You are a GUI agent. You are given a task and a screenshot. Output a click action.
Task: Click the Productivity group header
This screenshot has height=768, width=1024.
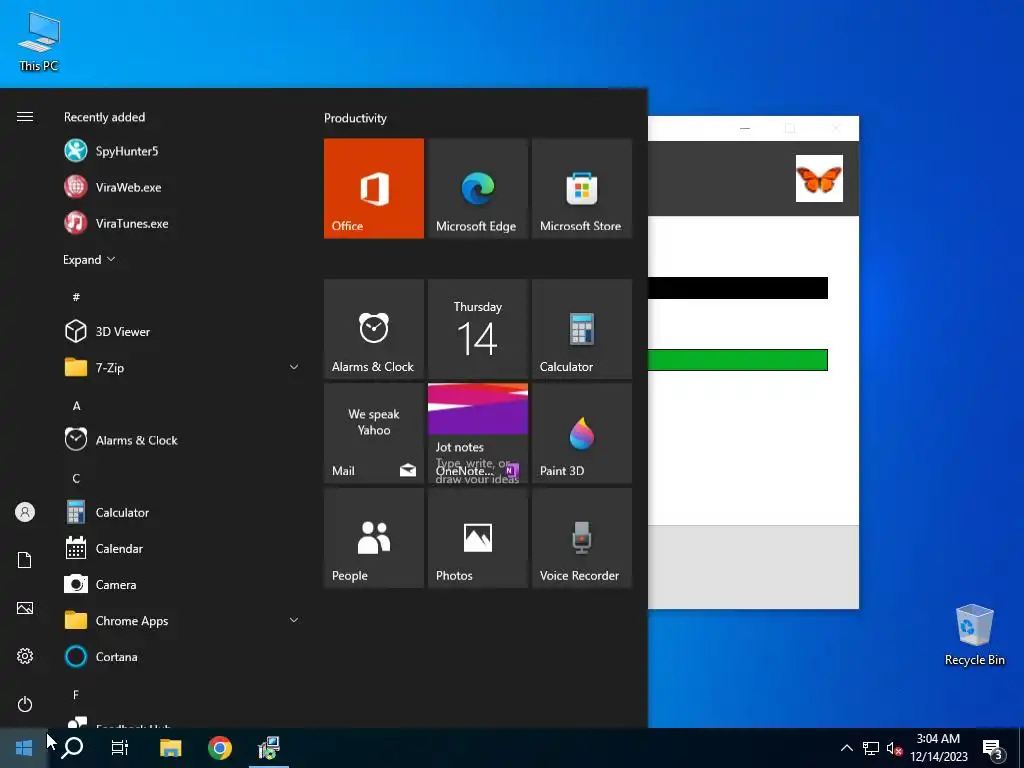355,118
